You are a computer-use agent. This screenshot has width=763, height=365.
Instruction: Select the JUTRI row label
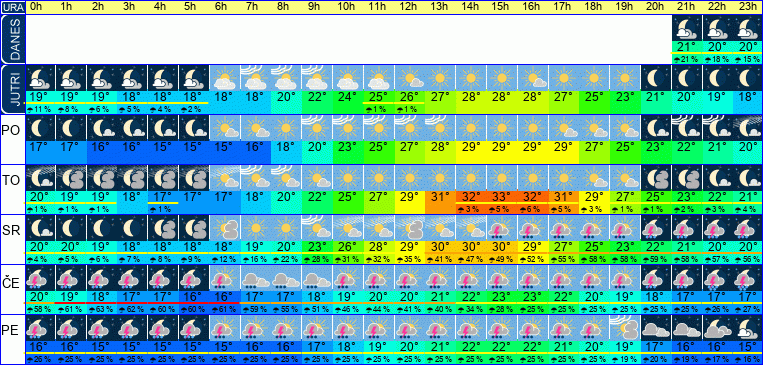(13, 89)
